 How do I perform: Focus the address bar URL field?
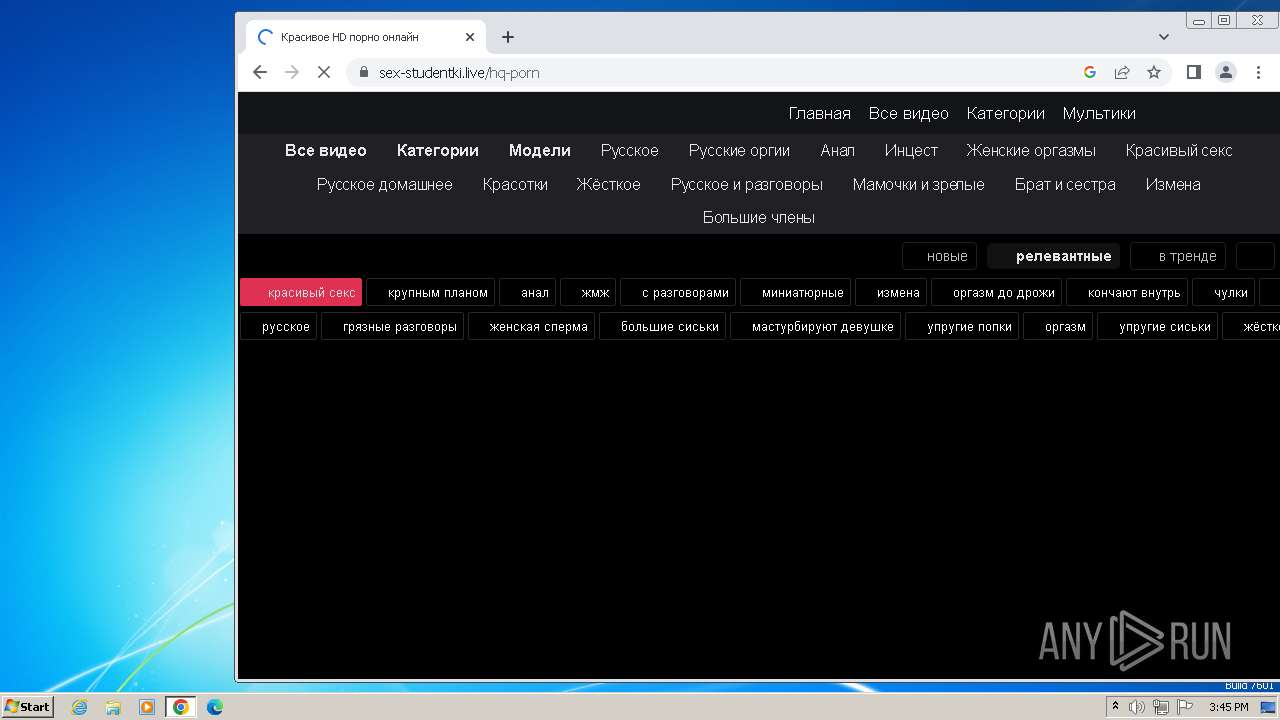pos(720,72)
